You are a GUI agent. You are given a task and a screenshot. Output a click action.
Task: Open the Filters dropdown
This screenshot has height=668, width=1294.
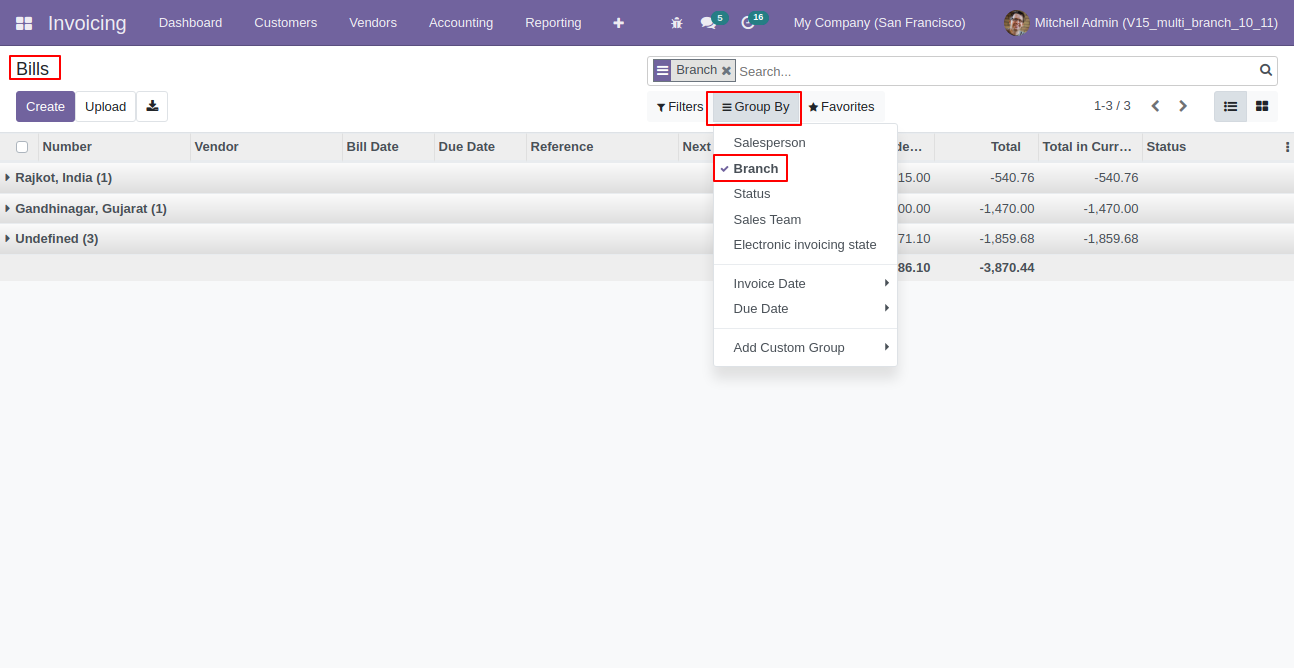680,107
